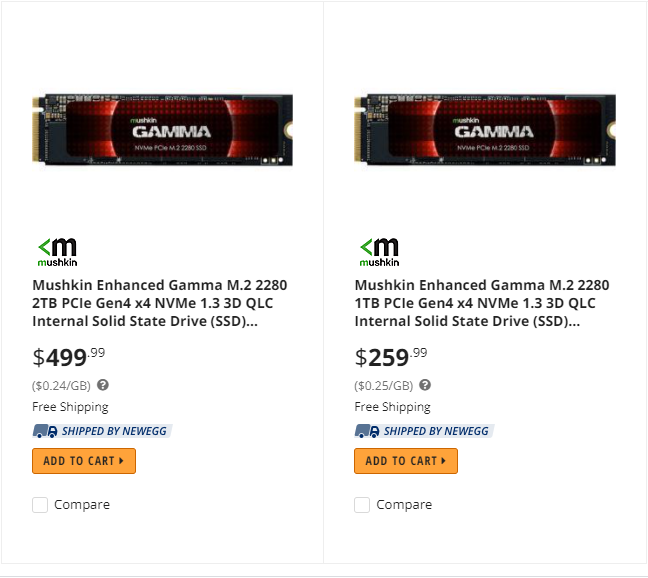Add the 2TB Mushkin Gamma to cart
Viewport: 648px width, 578px height.
pyautogui.click(x=84, y=461)
